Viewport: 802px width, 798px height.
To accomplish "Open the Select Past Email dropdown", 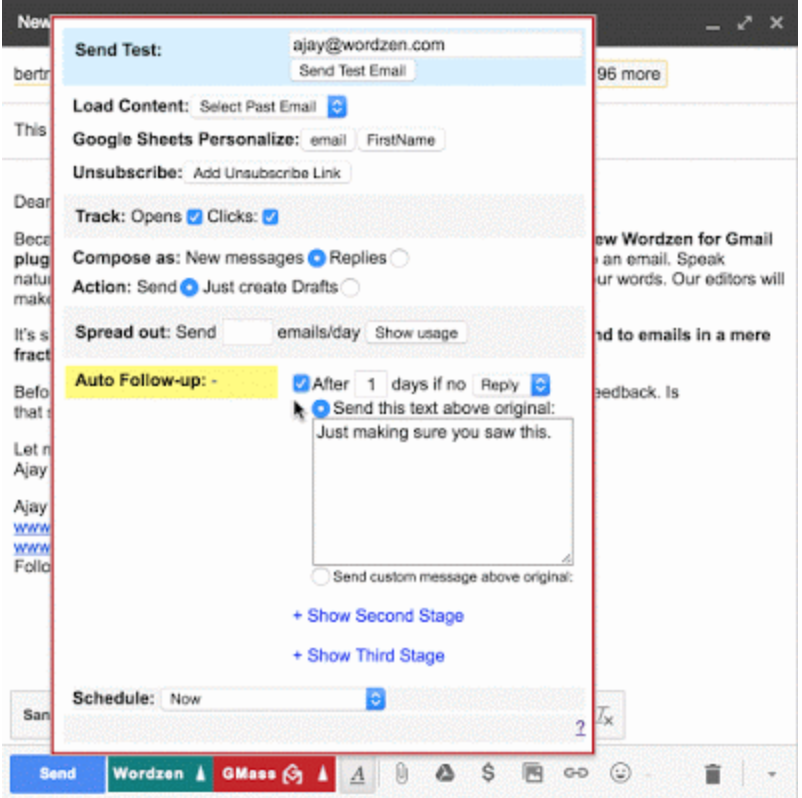I will click(x=270, y=106).
